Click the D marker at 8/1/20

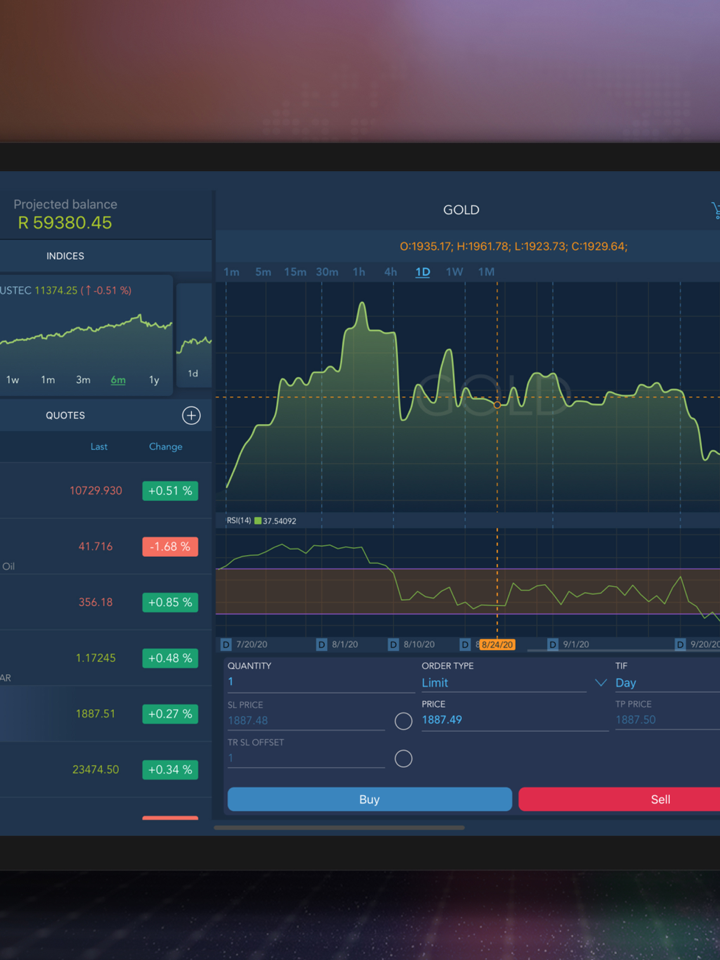[322, 645]
